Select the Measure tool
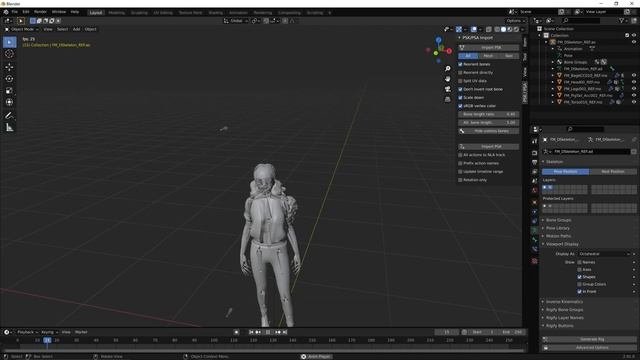This screenshot has width=640, height=360. click(9, 128)
